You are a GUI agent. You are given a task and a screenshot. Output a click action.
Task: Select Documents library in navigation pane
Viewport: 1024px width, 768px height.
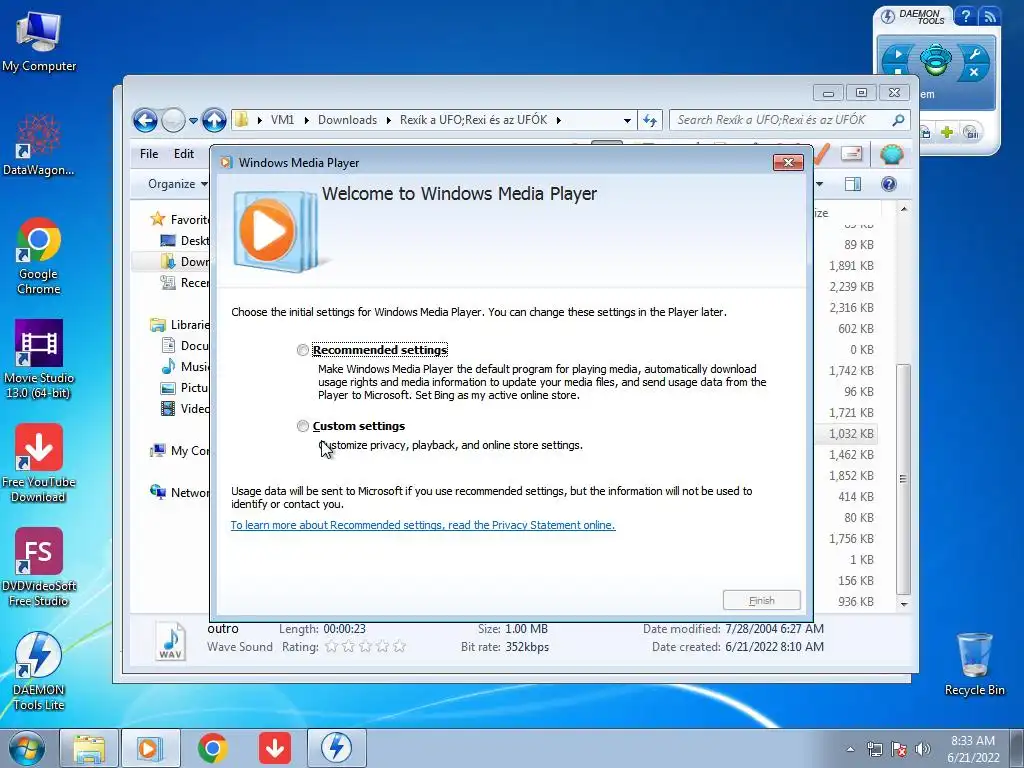tap(185, 345)
